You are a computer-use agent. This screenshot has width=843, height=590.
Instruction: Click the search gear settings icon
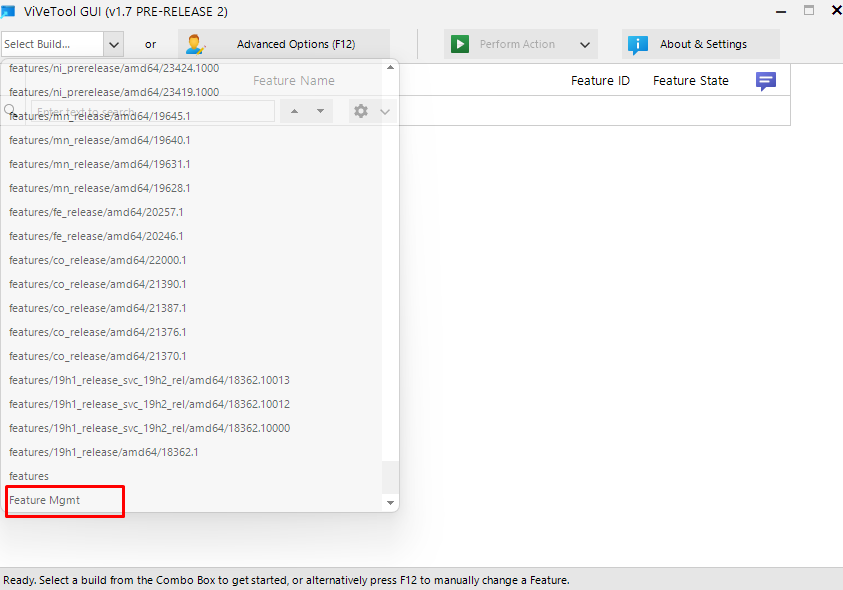(361, 111)
